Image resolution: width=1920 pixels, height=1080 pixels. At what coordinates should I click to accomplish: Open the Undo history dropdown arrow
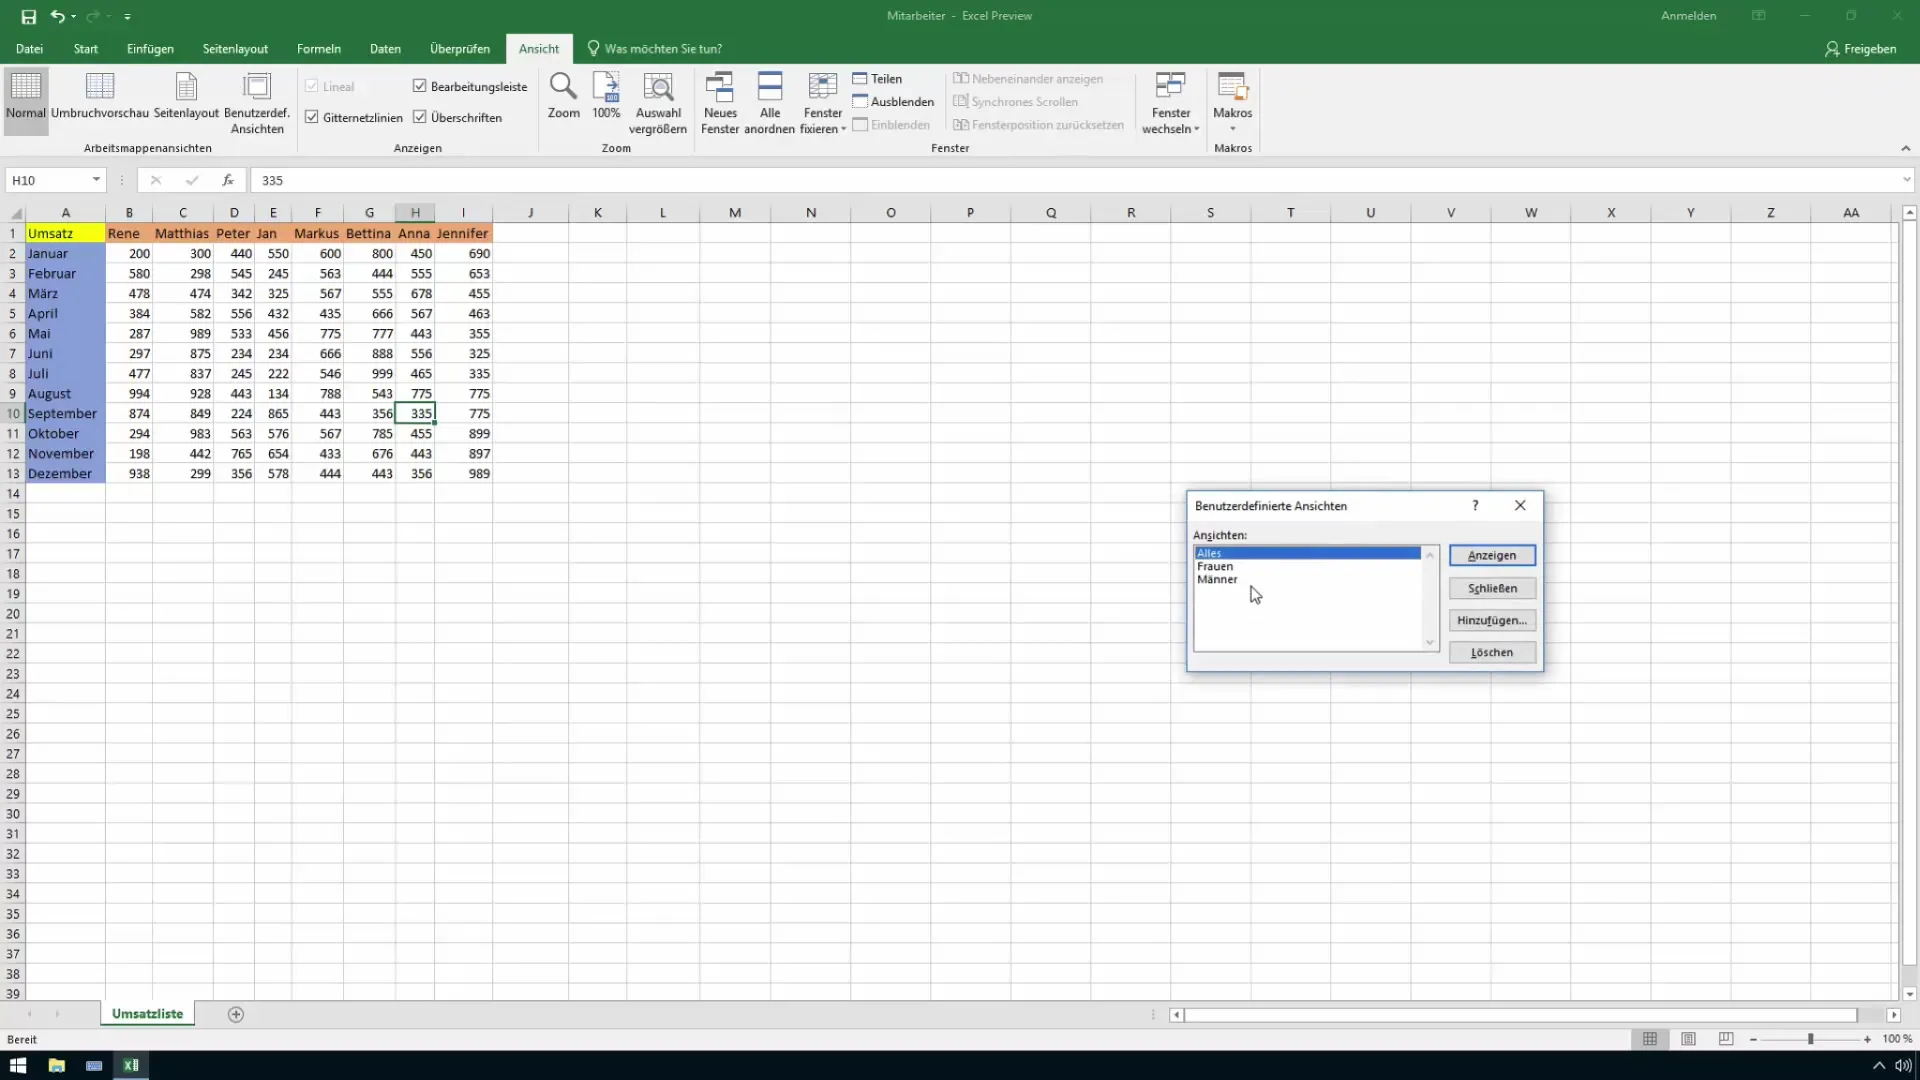click(x=74, y=17)
